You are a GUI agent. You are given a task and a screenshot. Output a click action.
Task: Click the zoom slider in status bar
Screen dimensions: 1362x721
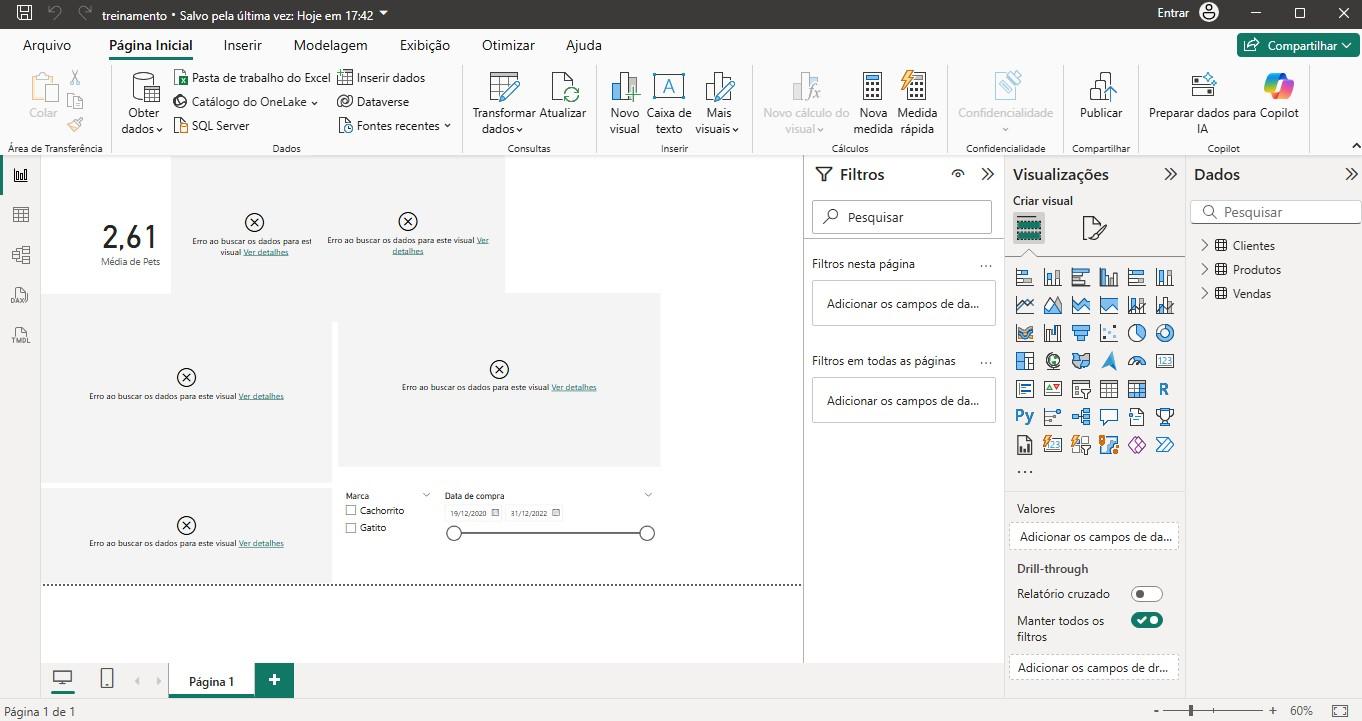pos(1190,711)
